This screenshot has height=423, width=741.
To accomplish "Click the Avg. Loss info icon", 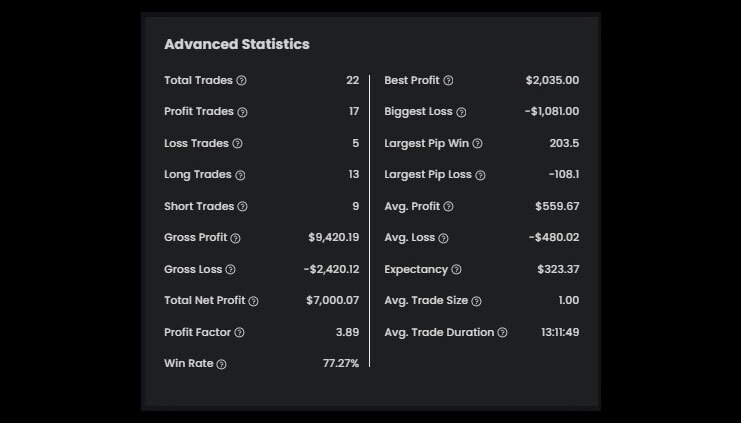I will click(x=443, y=238).
